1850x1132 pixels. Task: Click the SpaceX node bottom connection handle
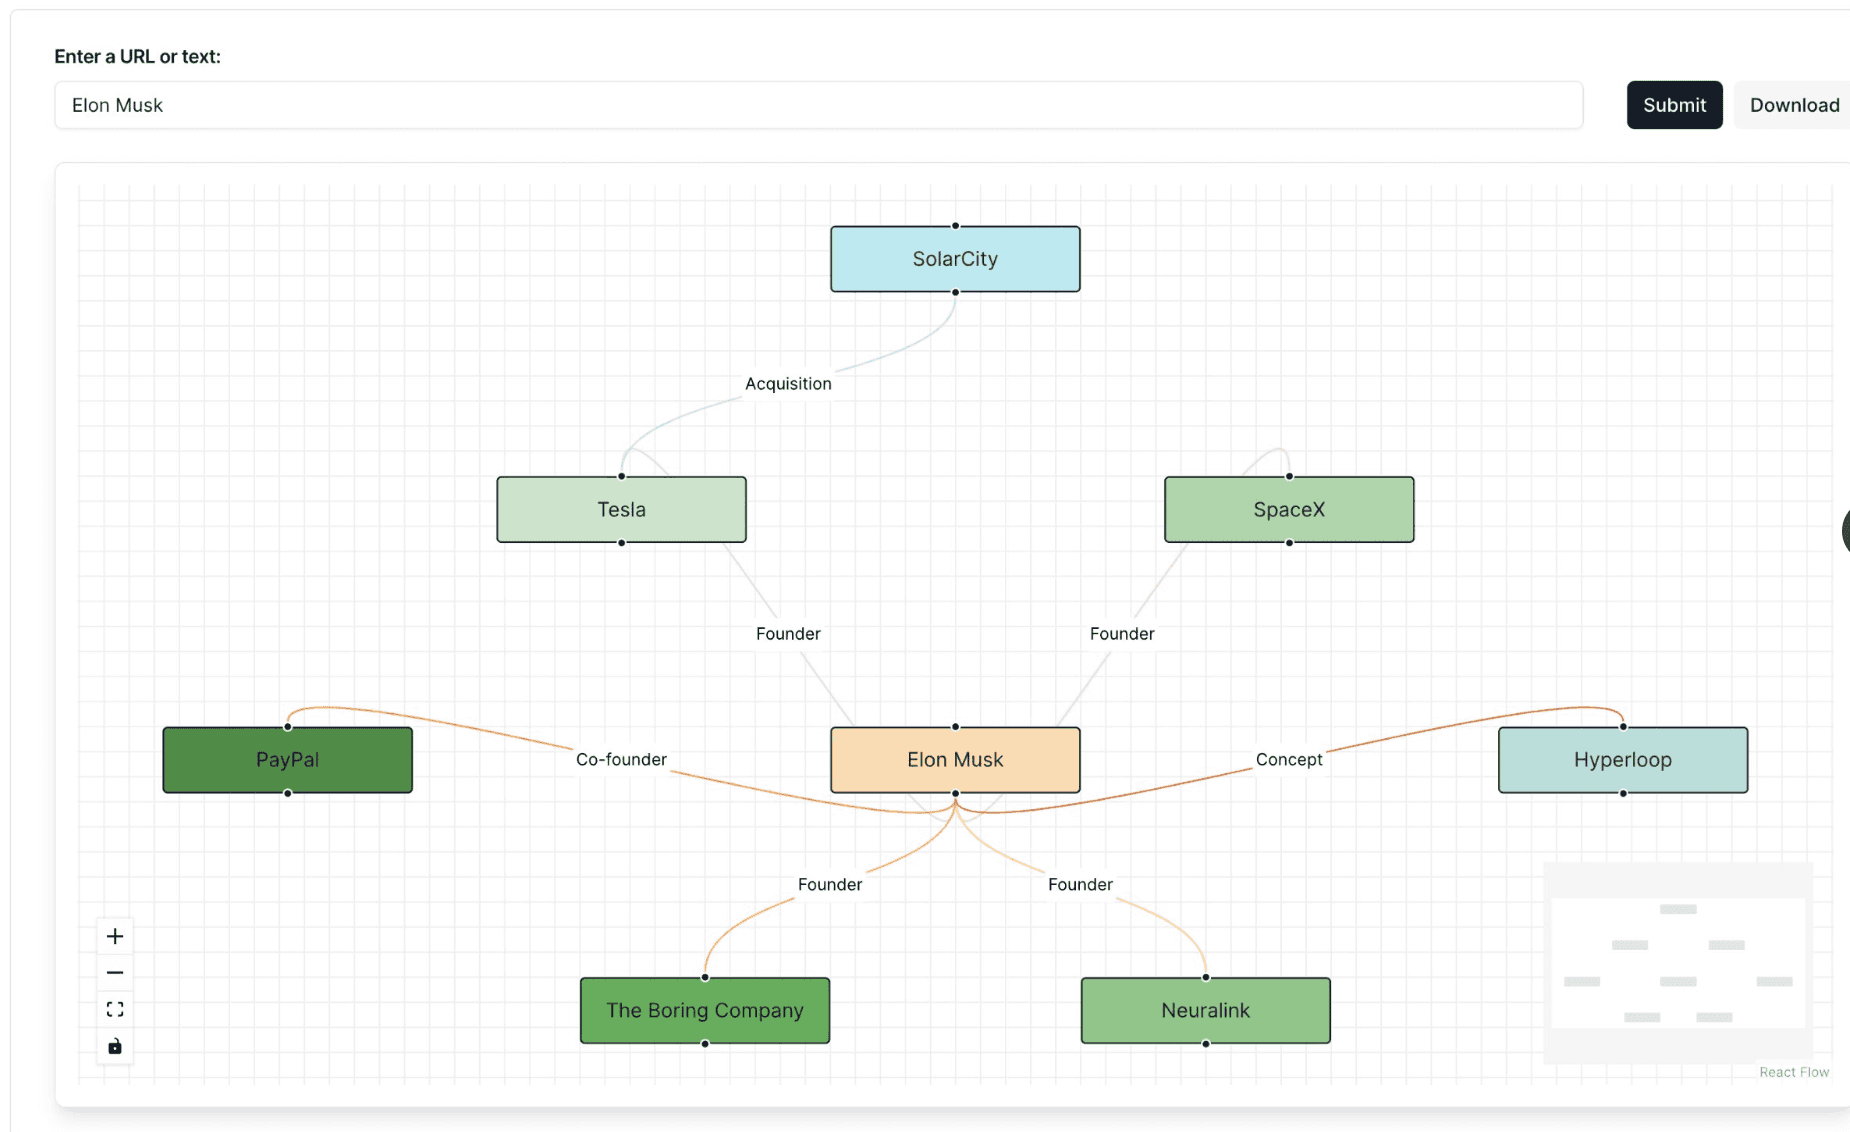pos(1289,543)
